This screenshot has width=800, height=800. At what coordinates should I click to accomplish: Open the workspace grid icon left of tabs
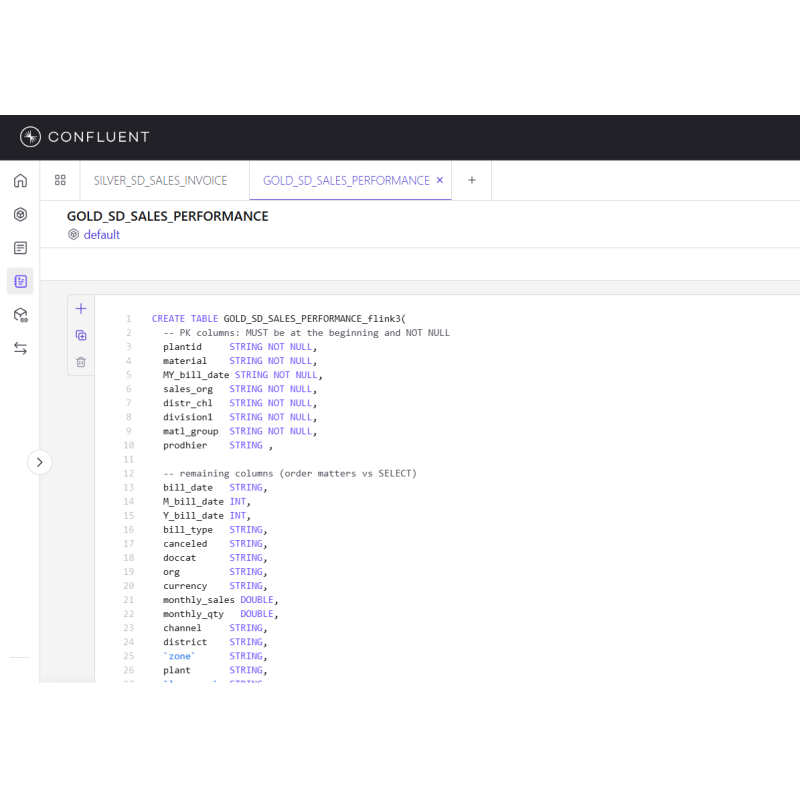coord(60,180)
